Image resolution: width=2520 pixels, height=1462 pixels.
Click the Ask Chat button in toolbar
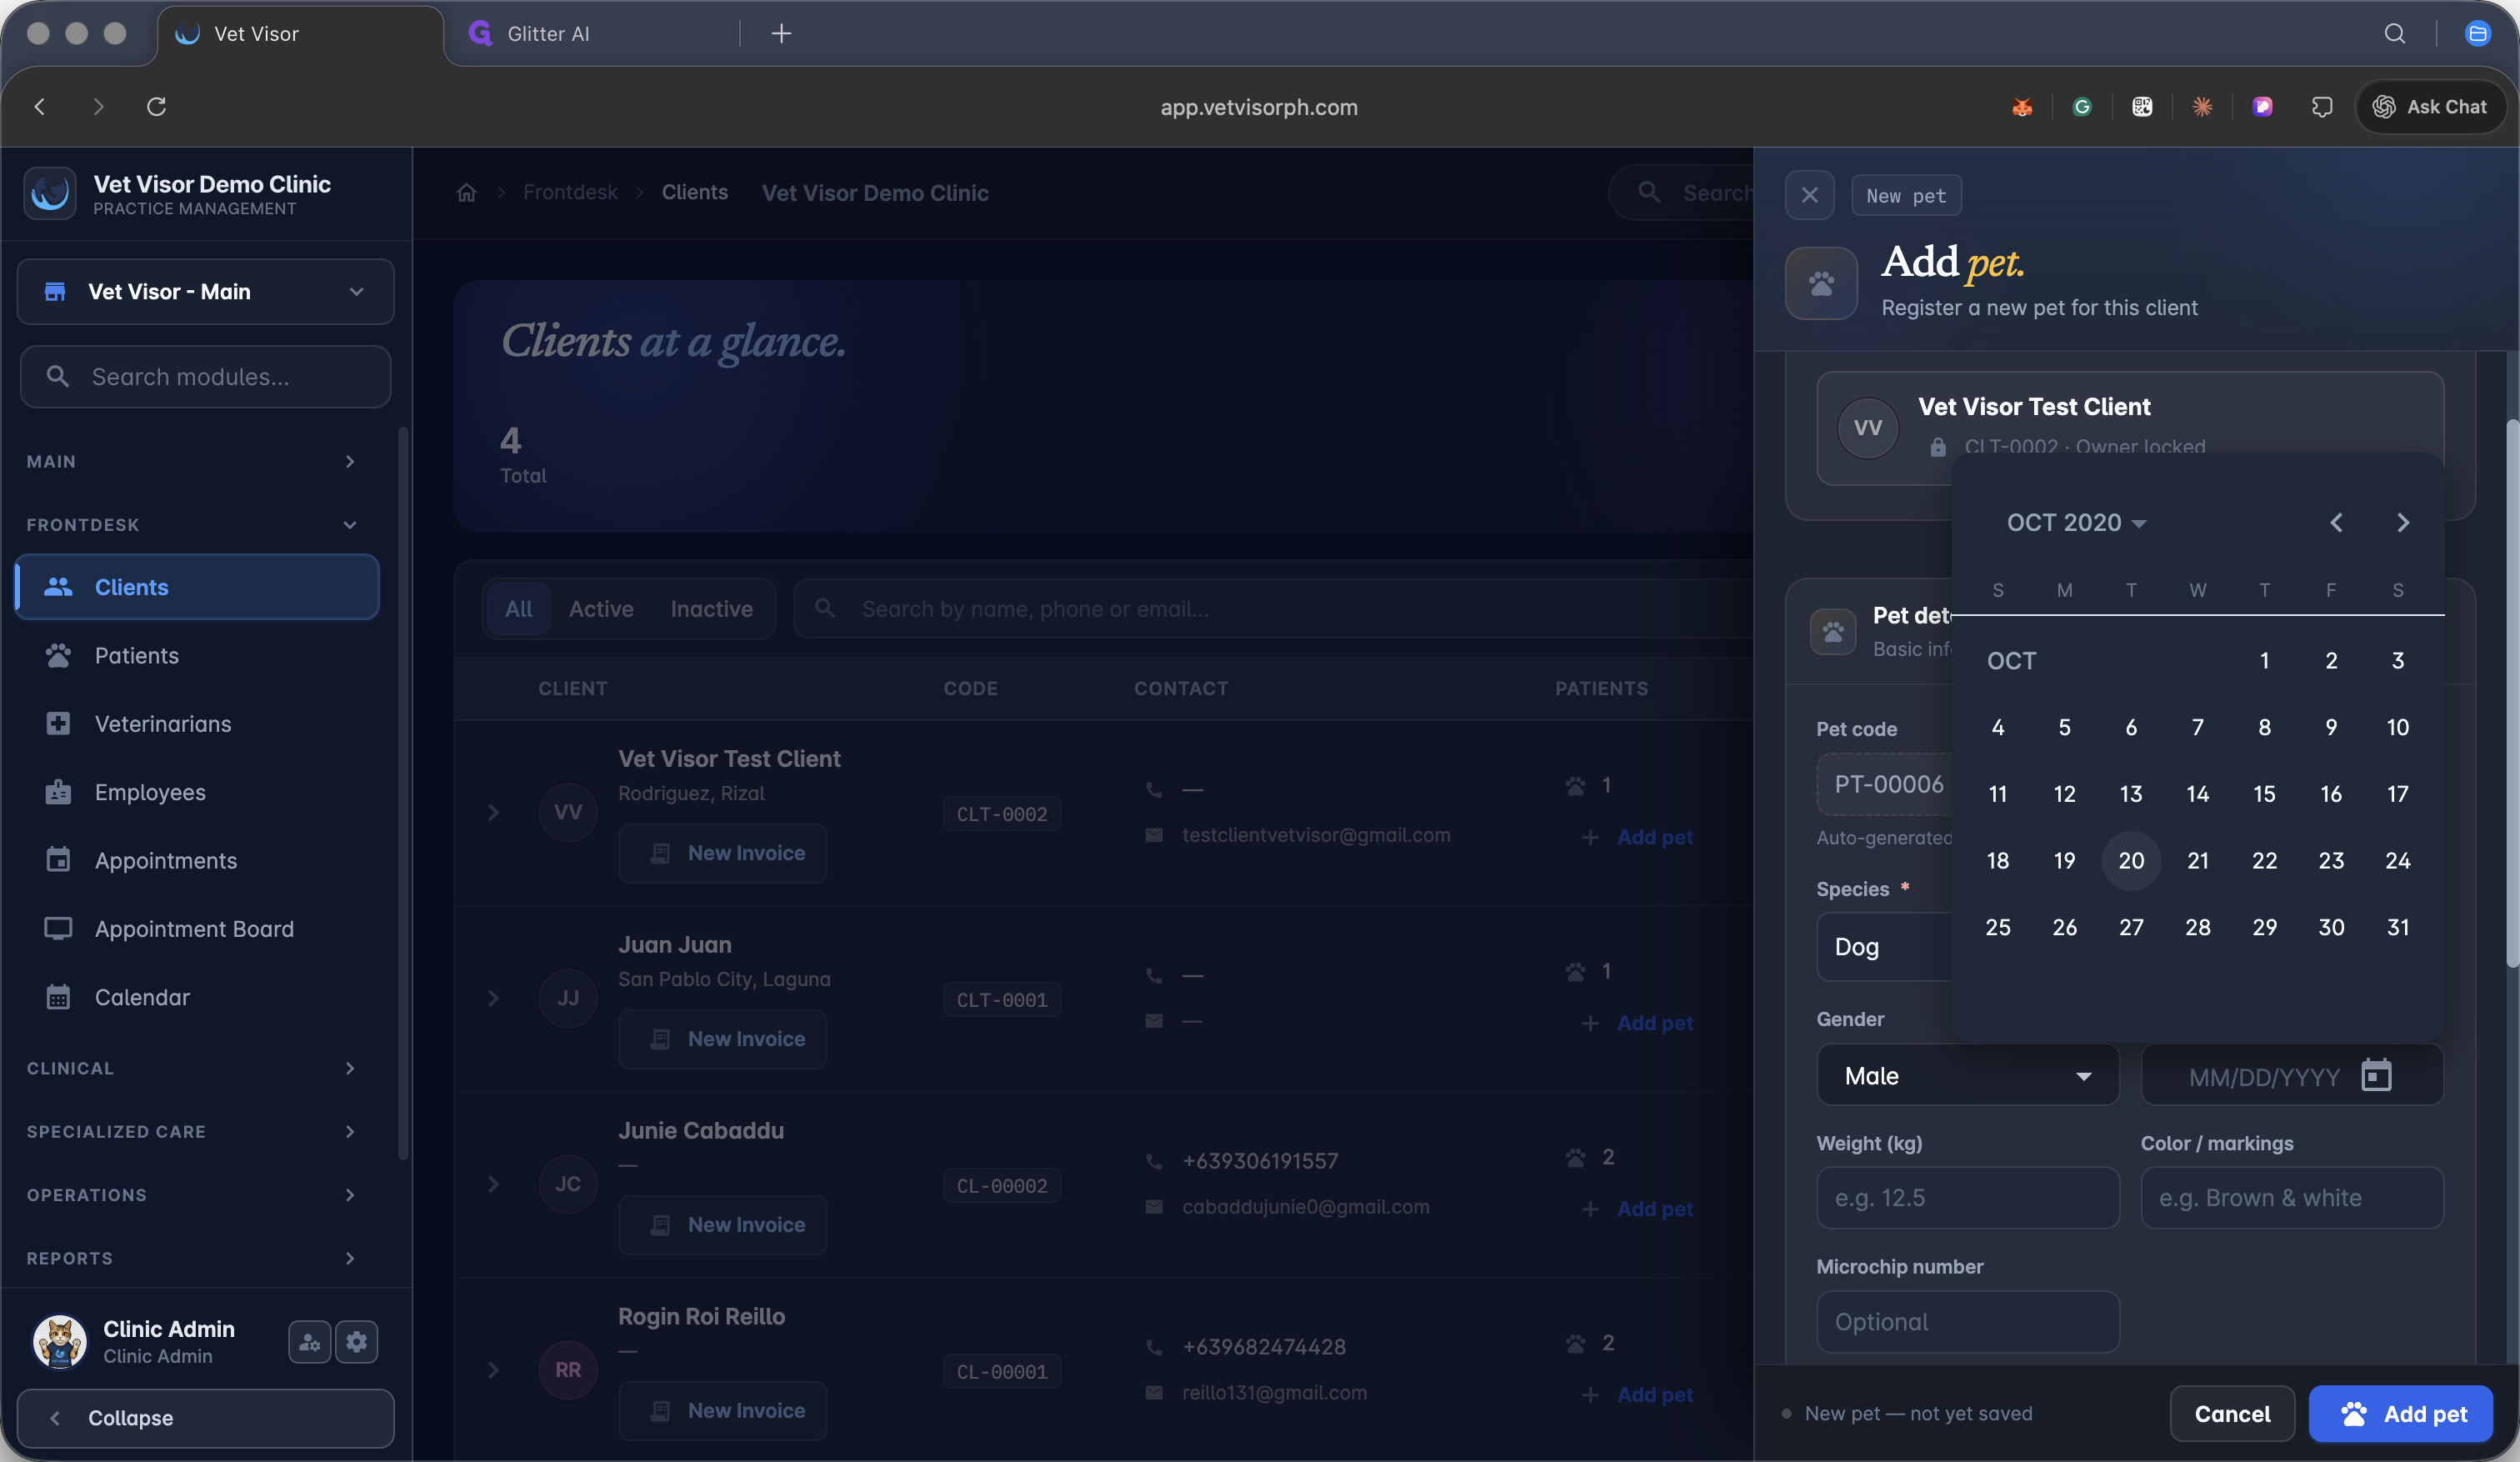point(2430,107)
